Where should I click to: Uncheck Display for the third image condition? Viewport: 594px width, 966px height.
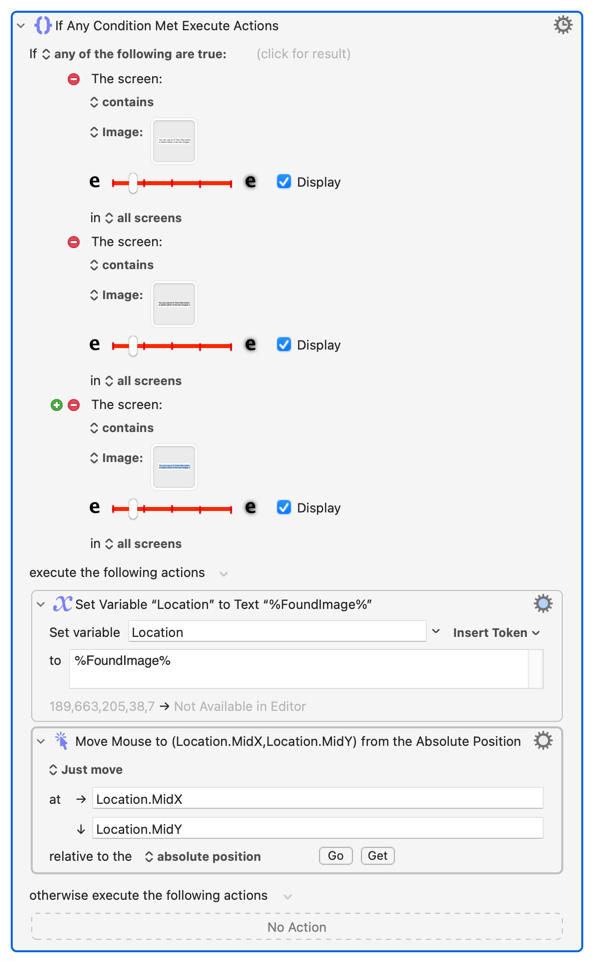coord(284,507)
